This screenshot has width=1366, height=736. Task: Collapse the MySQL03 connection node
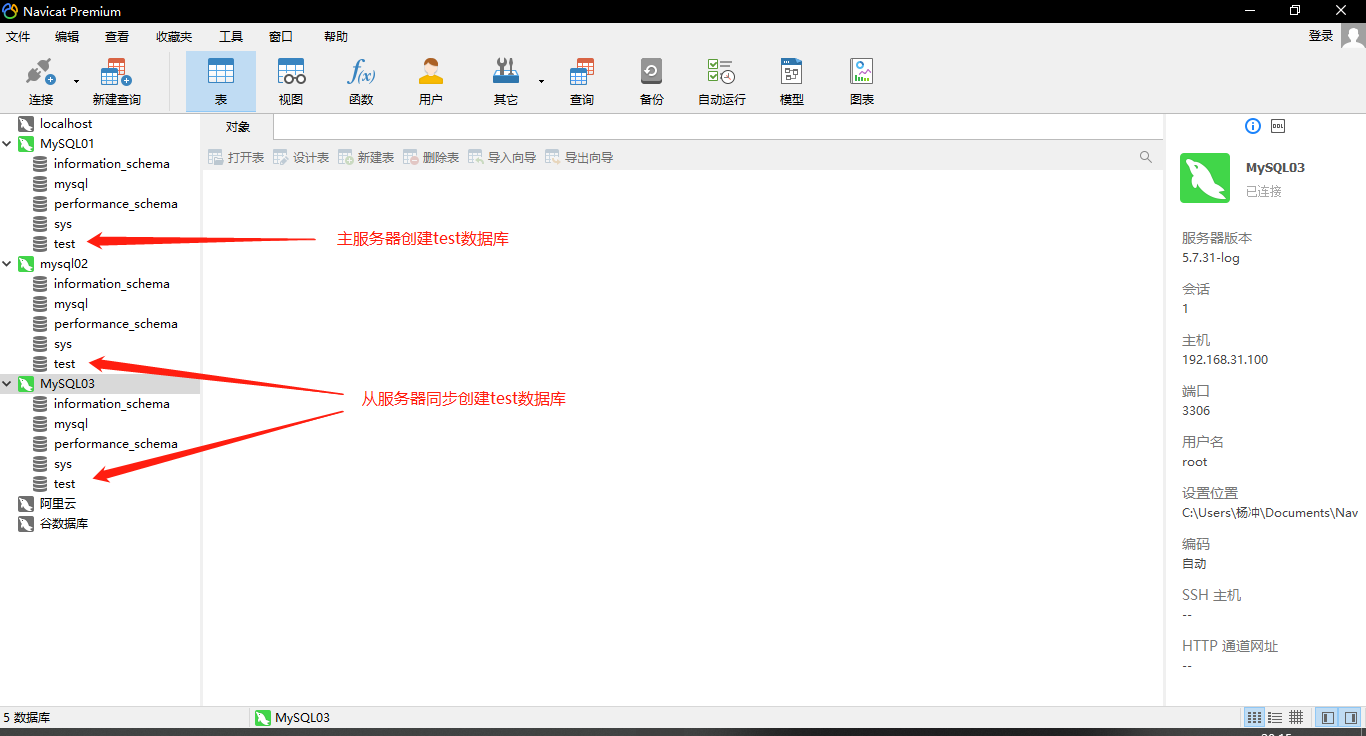pyautogui.click(x=7, y=384)
